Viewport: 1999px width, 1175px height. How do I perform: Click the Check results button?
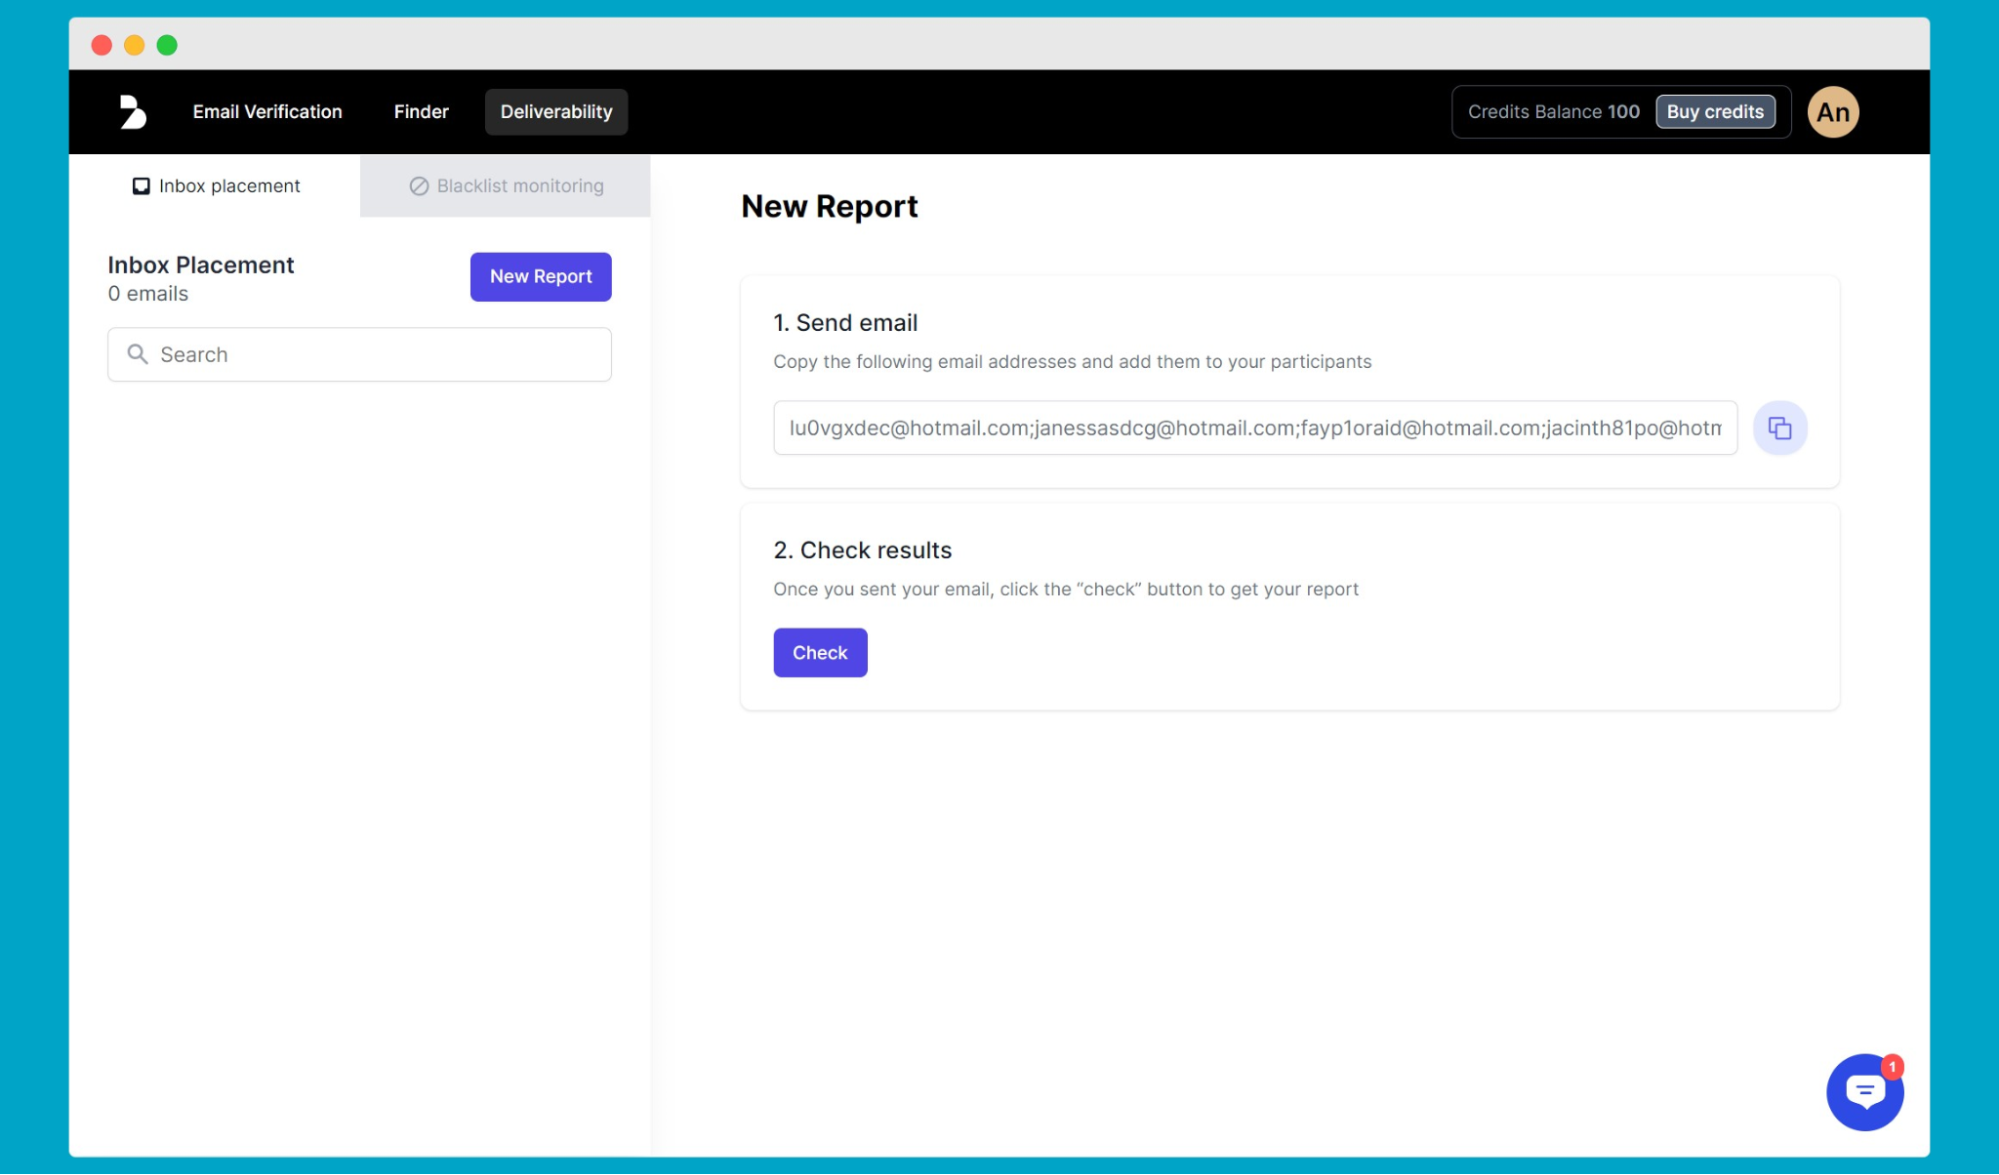(x=820, y=652)
